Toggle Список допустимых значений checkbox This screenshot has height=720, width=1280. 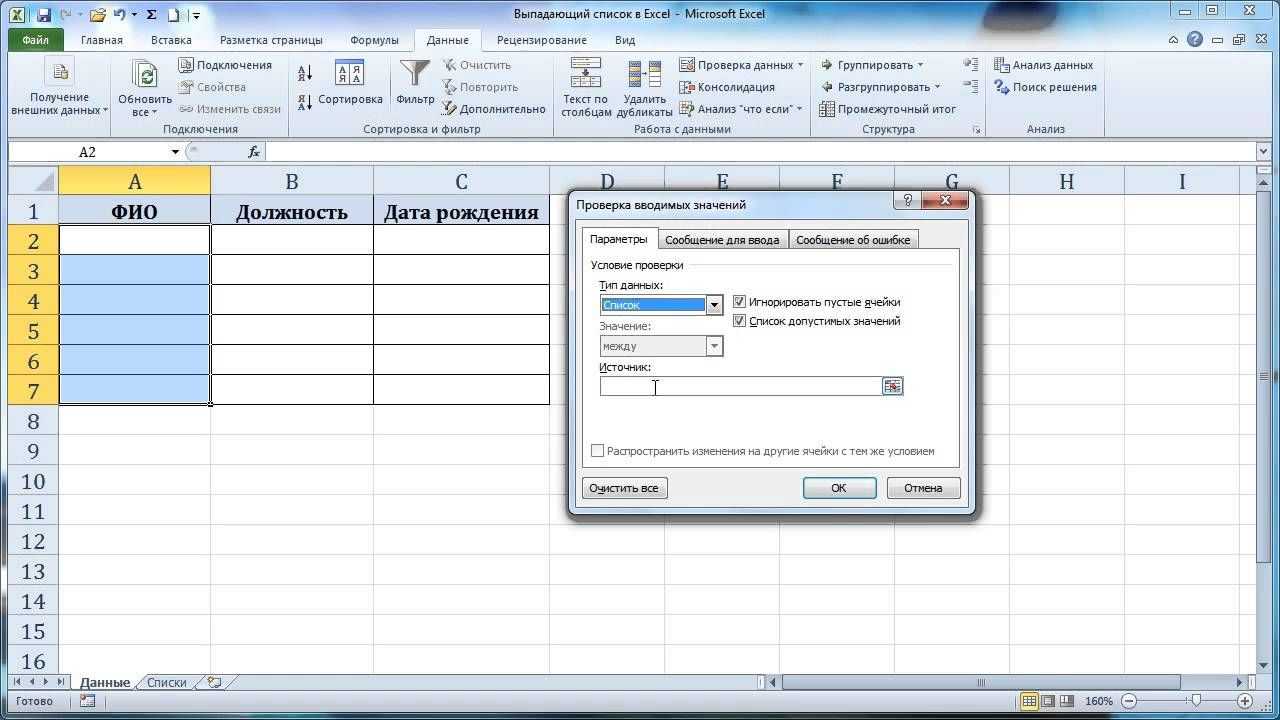tap(740, 321)
